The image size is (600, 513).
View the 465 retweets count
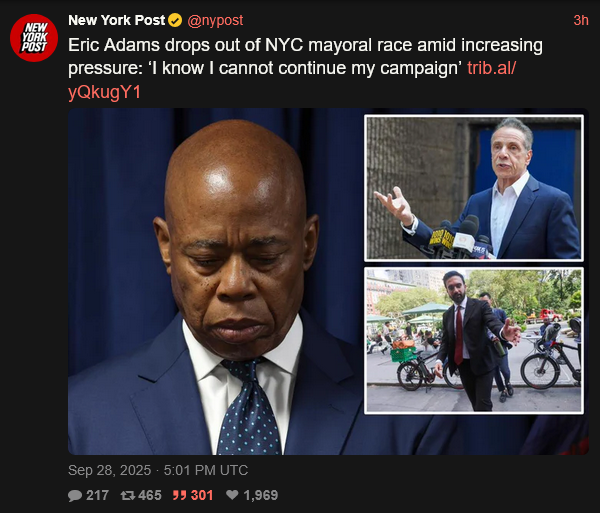pyautogui.click(x=150, y=495)
